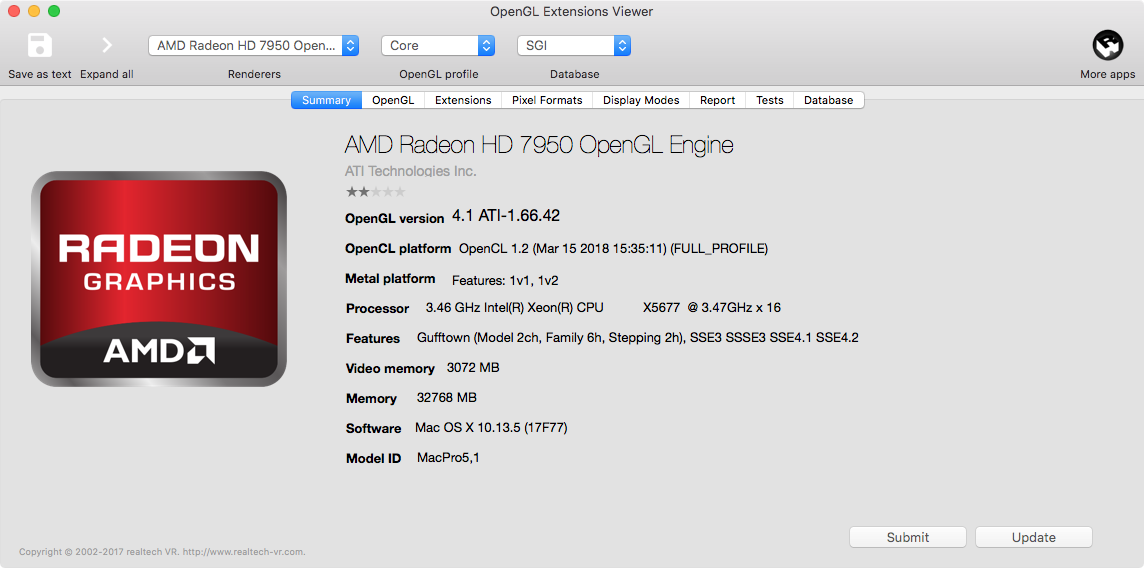Image resolution: width=1144 pixels, height=568 pixels.
Task: Select the Summary tab
Action: tap(326, 100)
